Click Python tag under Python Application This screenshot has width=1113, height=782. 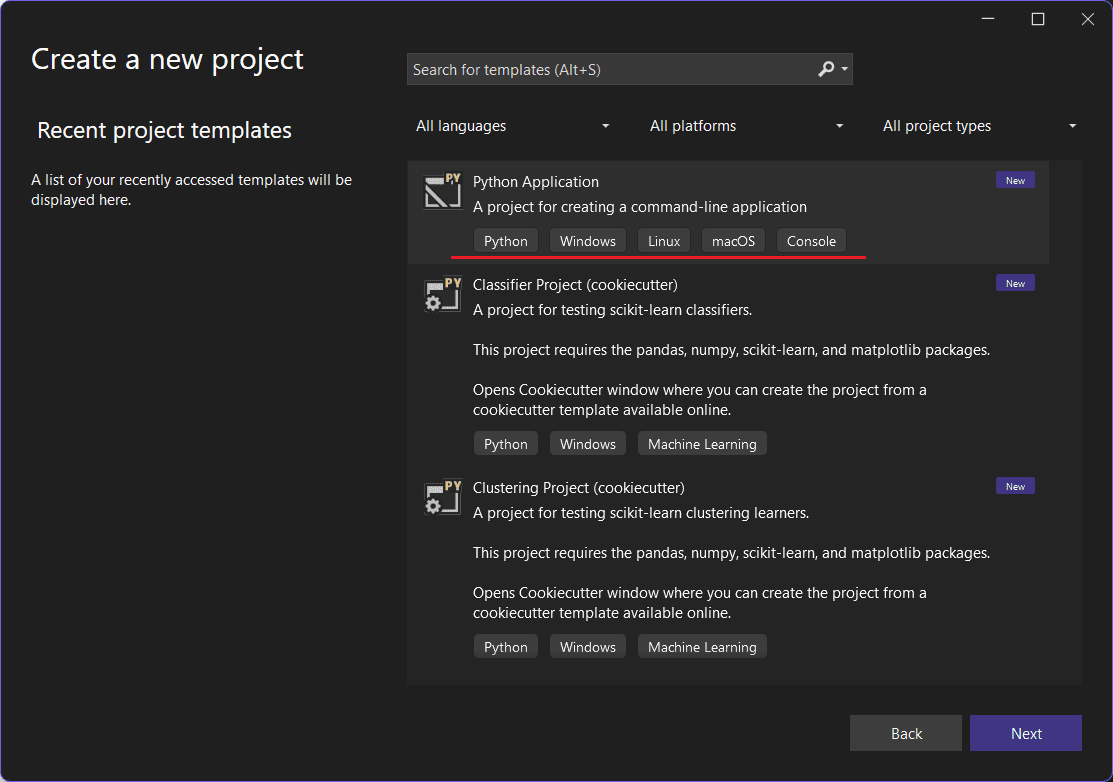(505, 241)
